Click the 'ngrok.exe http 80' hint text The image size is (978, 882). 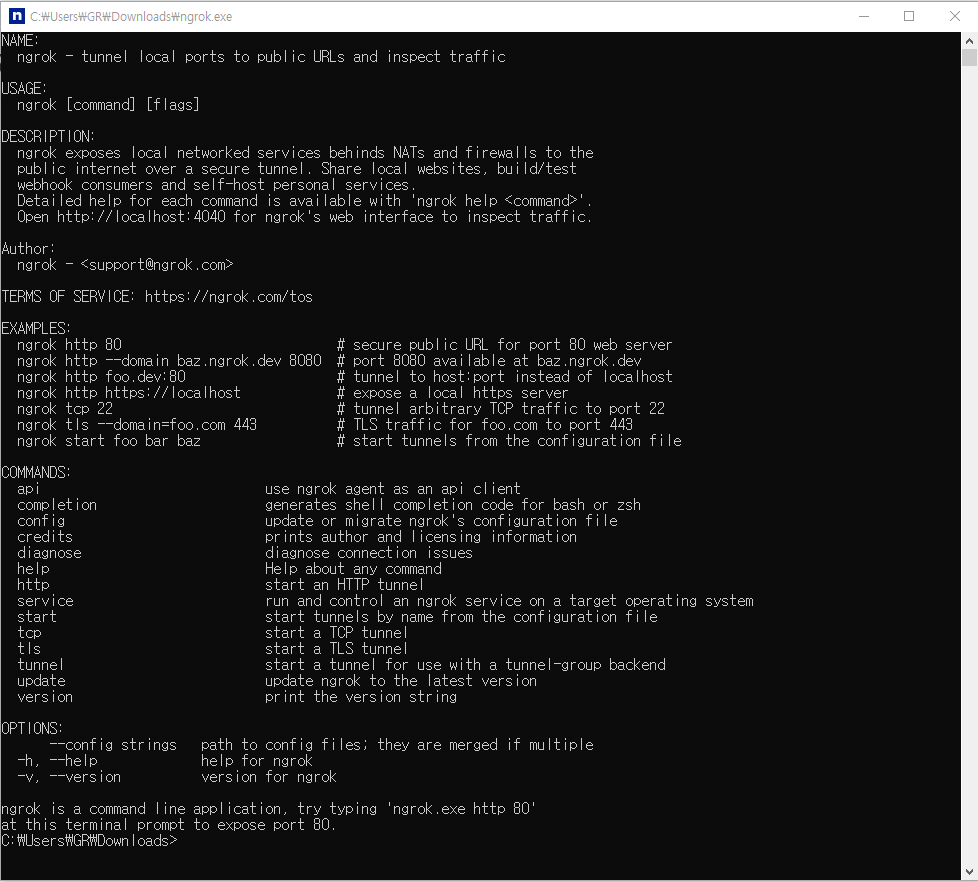(x=461, y=809)
